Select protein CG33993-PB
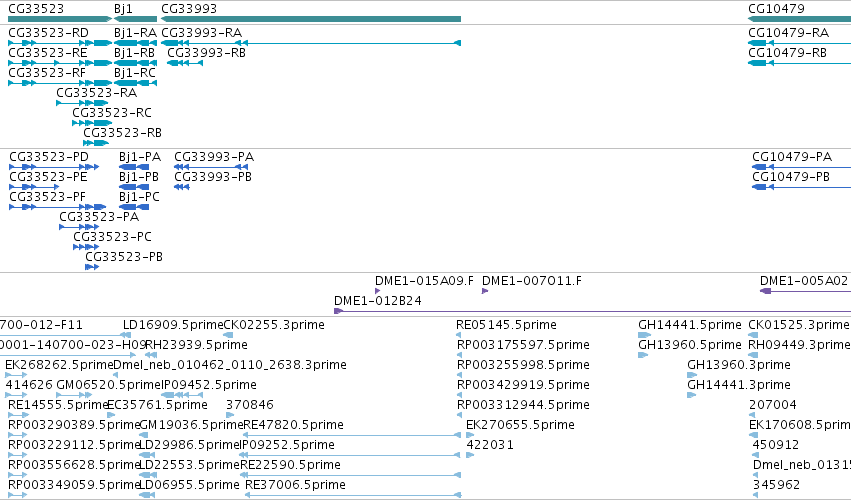 [x=182, y=187]
